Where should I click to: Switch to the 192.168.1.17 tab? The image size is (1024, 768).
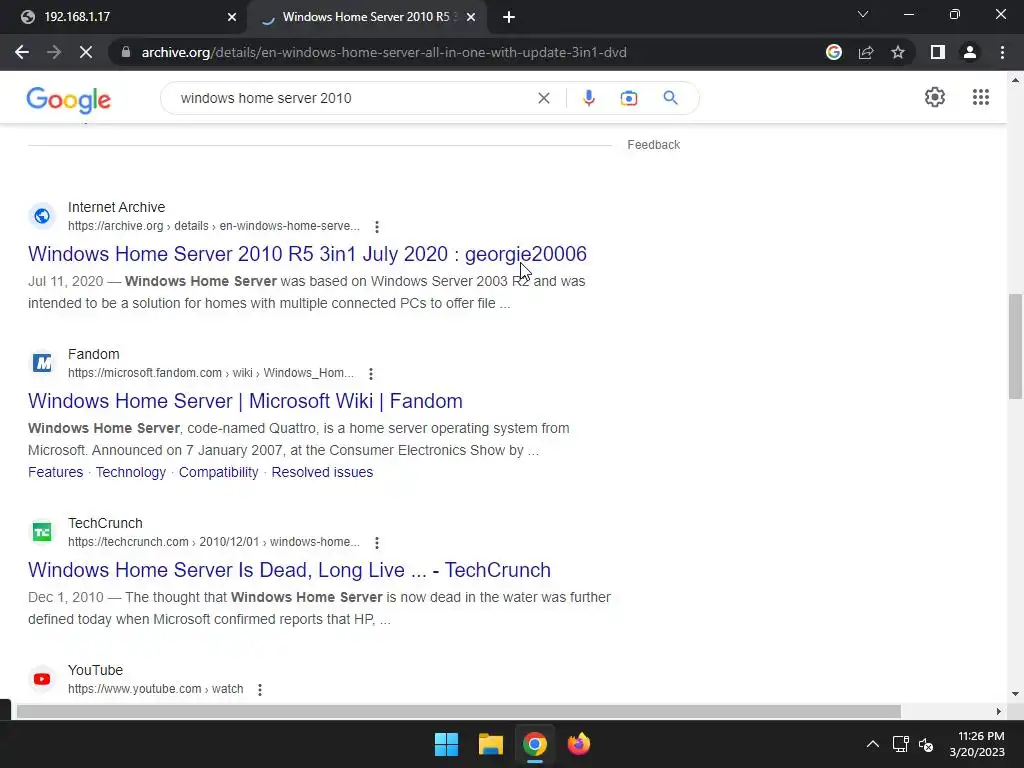(124, 17)
